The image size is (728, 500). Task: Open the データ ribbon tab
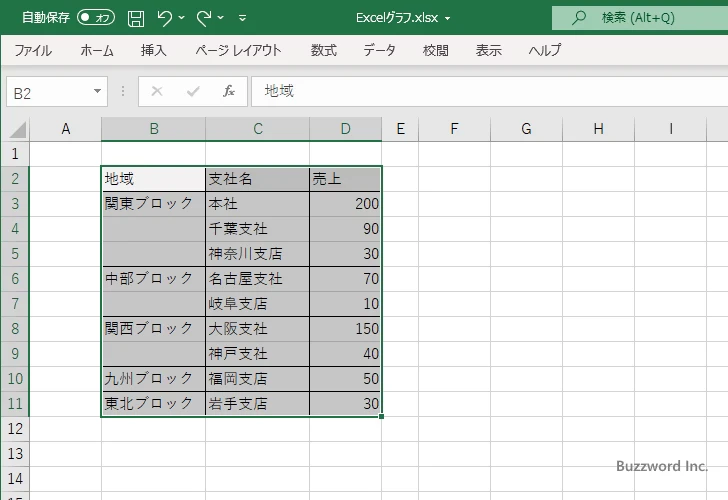coord(379,50)
